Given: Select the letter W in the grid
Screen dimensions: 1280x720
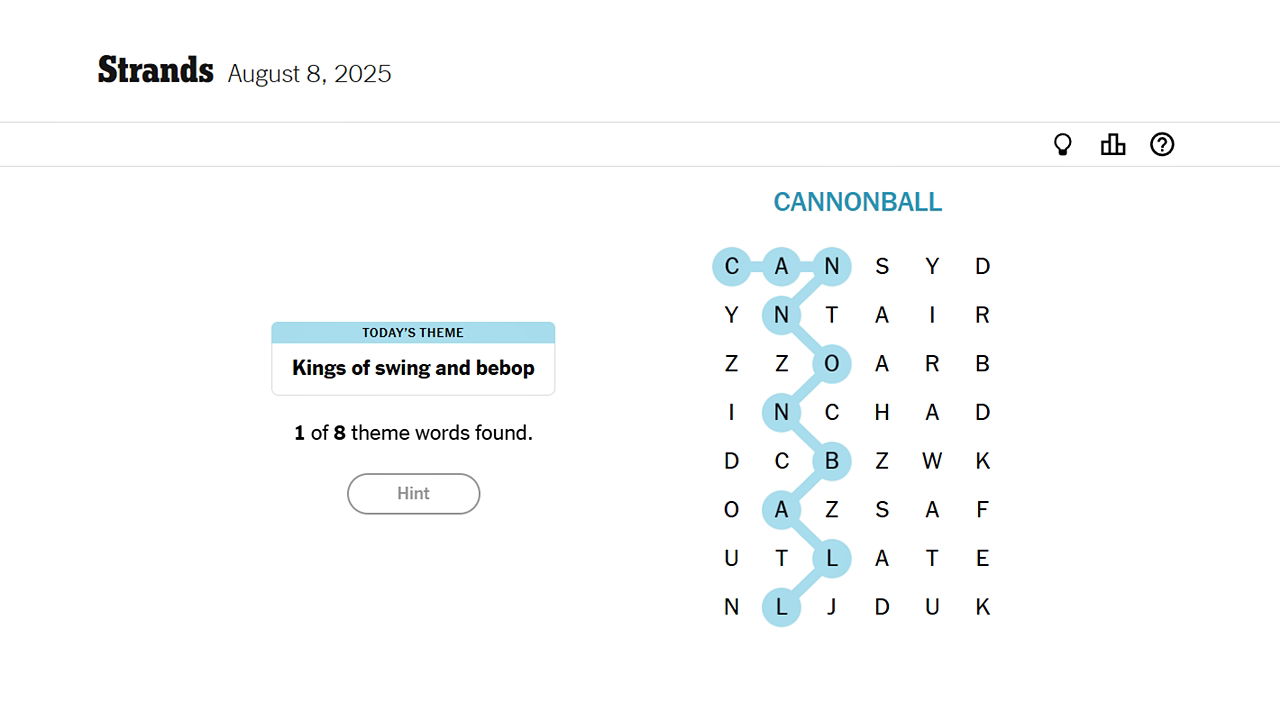Looking at the screenshot, I should click(x=932, y=461).
